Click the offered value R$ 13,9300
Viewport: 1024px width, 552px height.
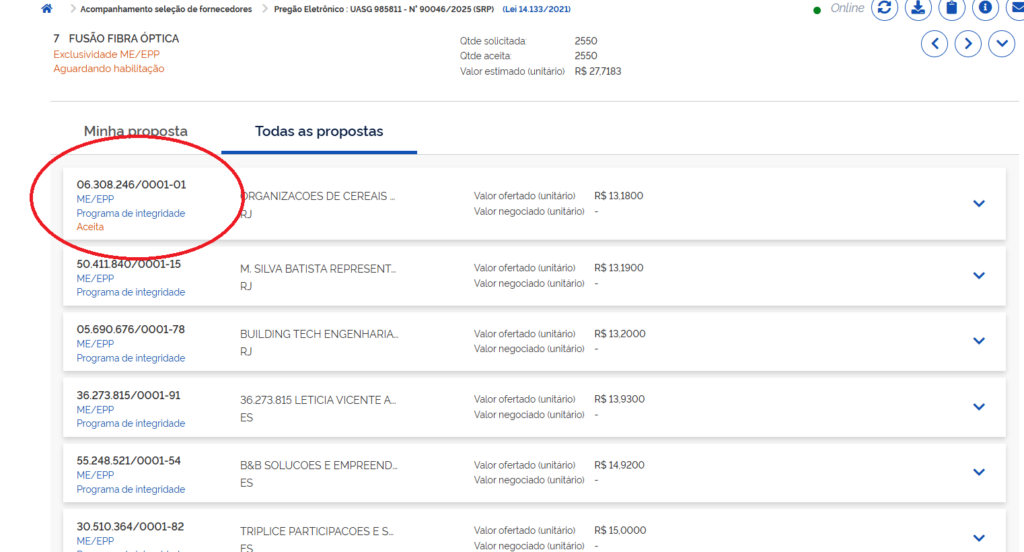(x=619, y=399)
